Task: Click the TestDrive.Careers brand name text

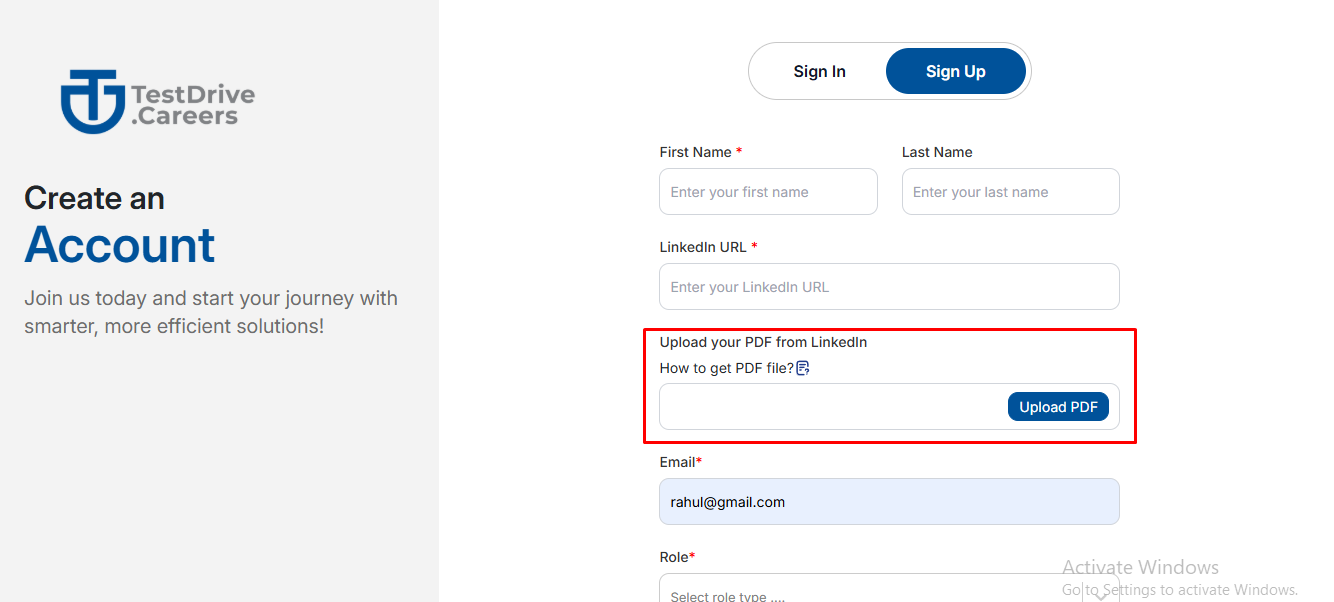Action: click(192, 105)
